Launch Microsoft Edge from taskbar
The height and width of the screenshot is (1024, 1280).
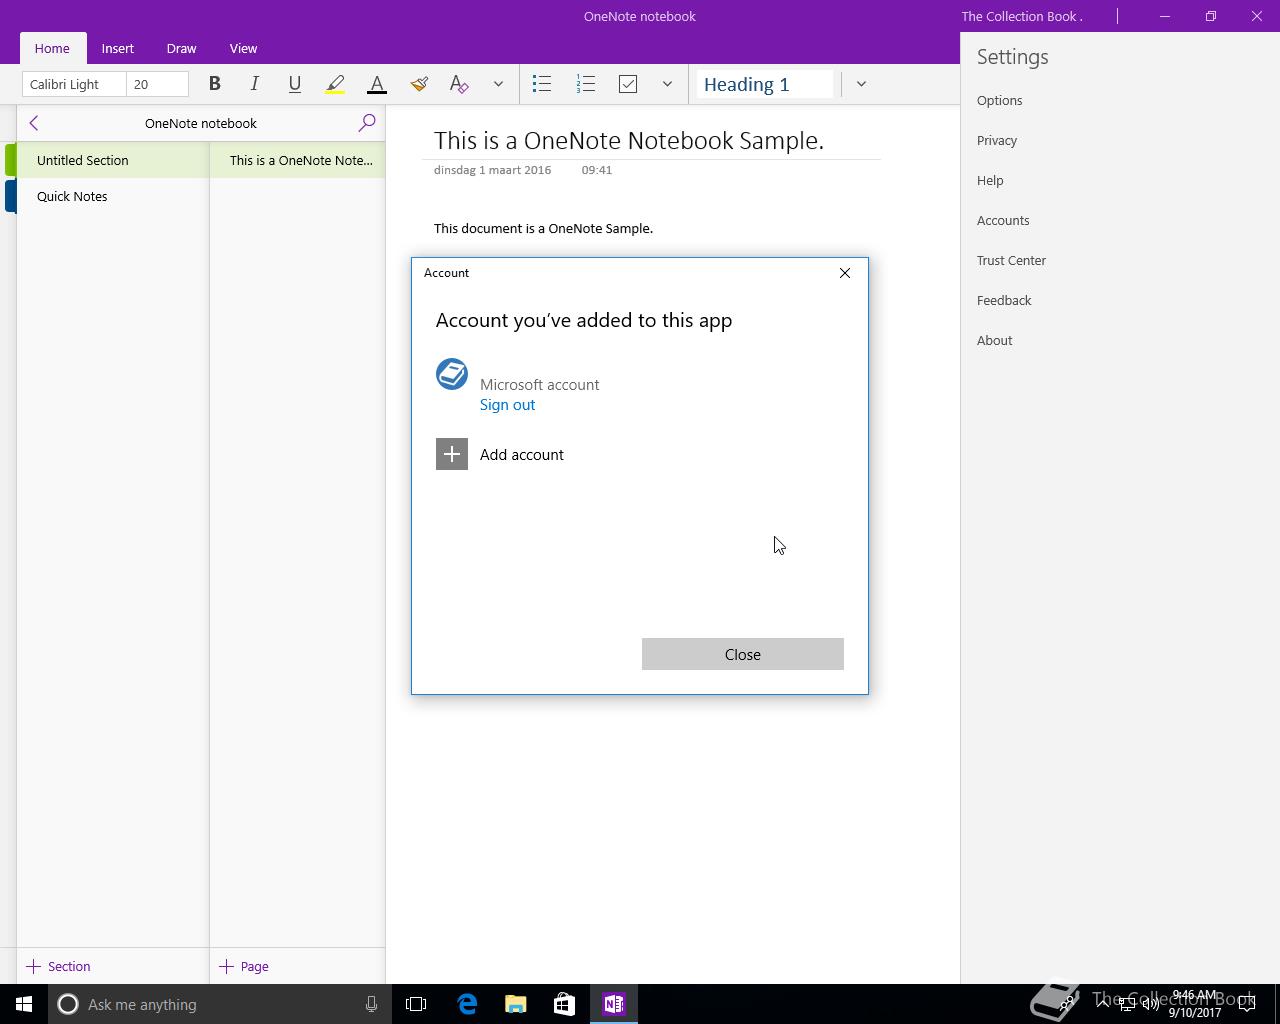point(467,1004)
